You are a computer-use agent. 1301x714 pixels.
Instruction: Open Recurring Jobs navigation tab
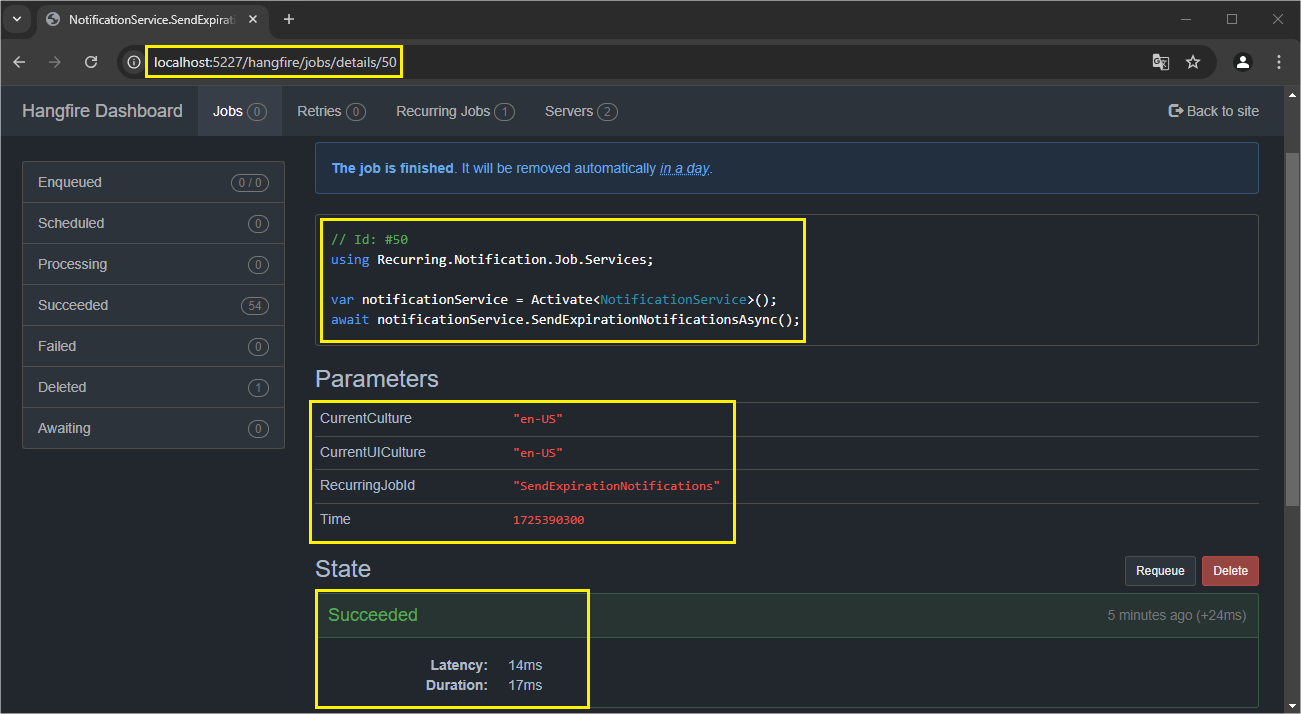455,111
